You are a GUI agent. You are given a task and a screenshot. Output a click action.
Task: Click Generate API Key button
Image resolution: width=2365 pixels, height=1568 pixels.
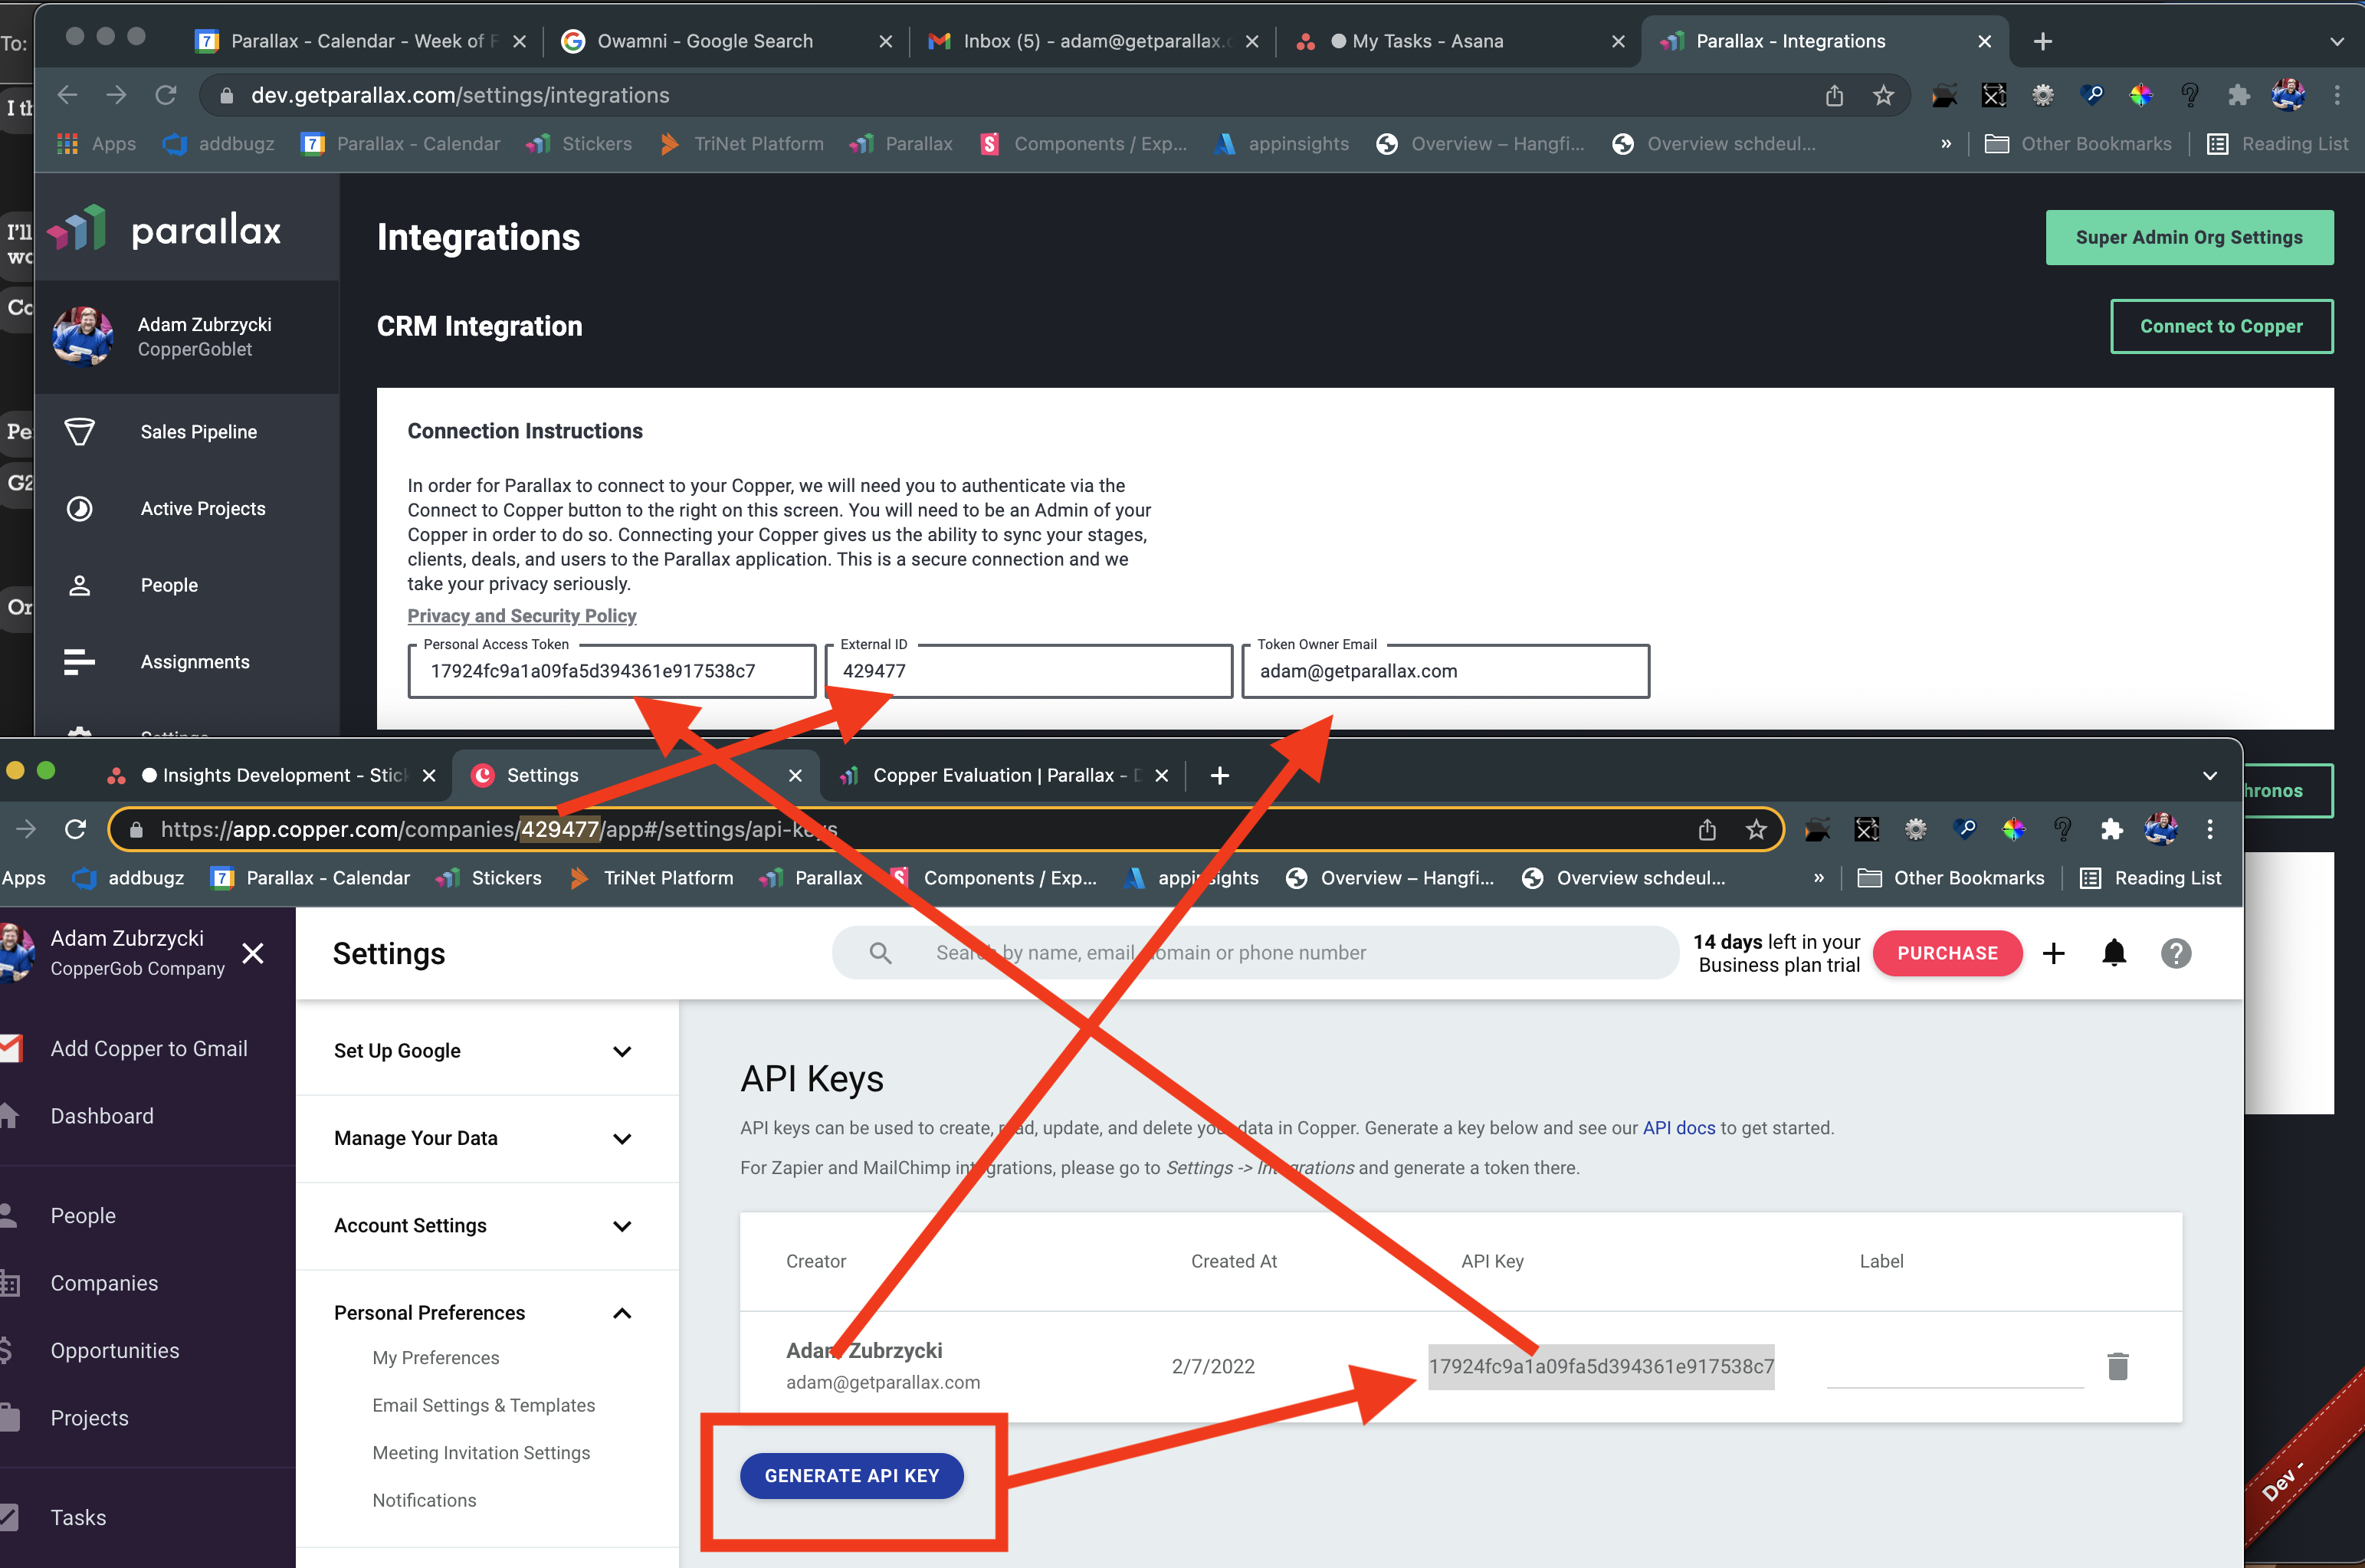pos(852,1476)
